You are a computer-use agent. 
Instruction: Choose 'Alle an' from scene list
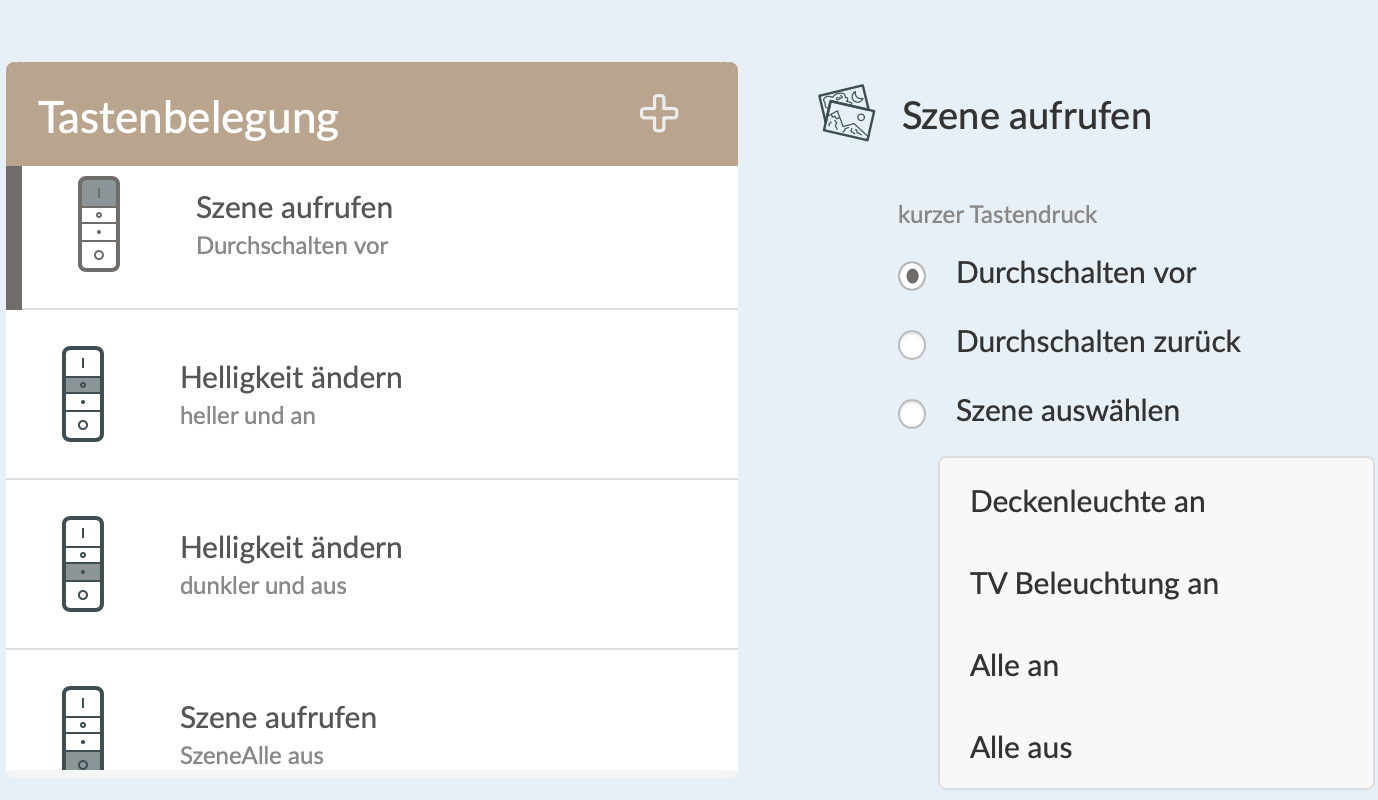[x=1014, y=666]
